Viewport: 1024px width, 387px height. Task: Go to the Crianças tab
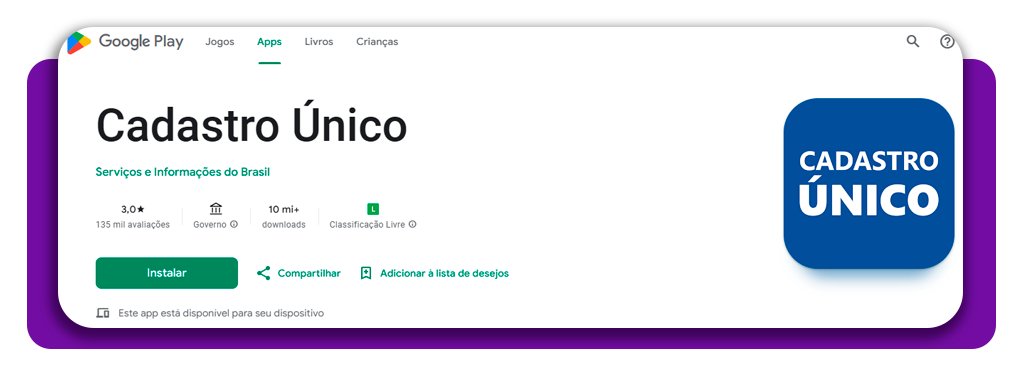[x=377, y=42]
